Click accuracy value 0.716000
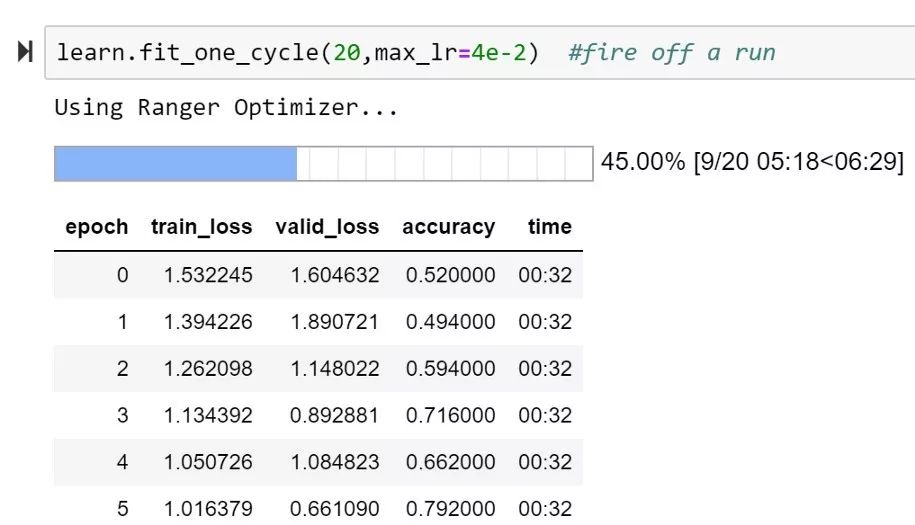The height and width of the screenshot is (525, 915). coord(450,415)
